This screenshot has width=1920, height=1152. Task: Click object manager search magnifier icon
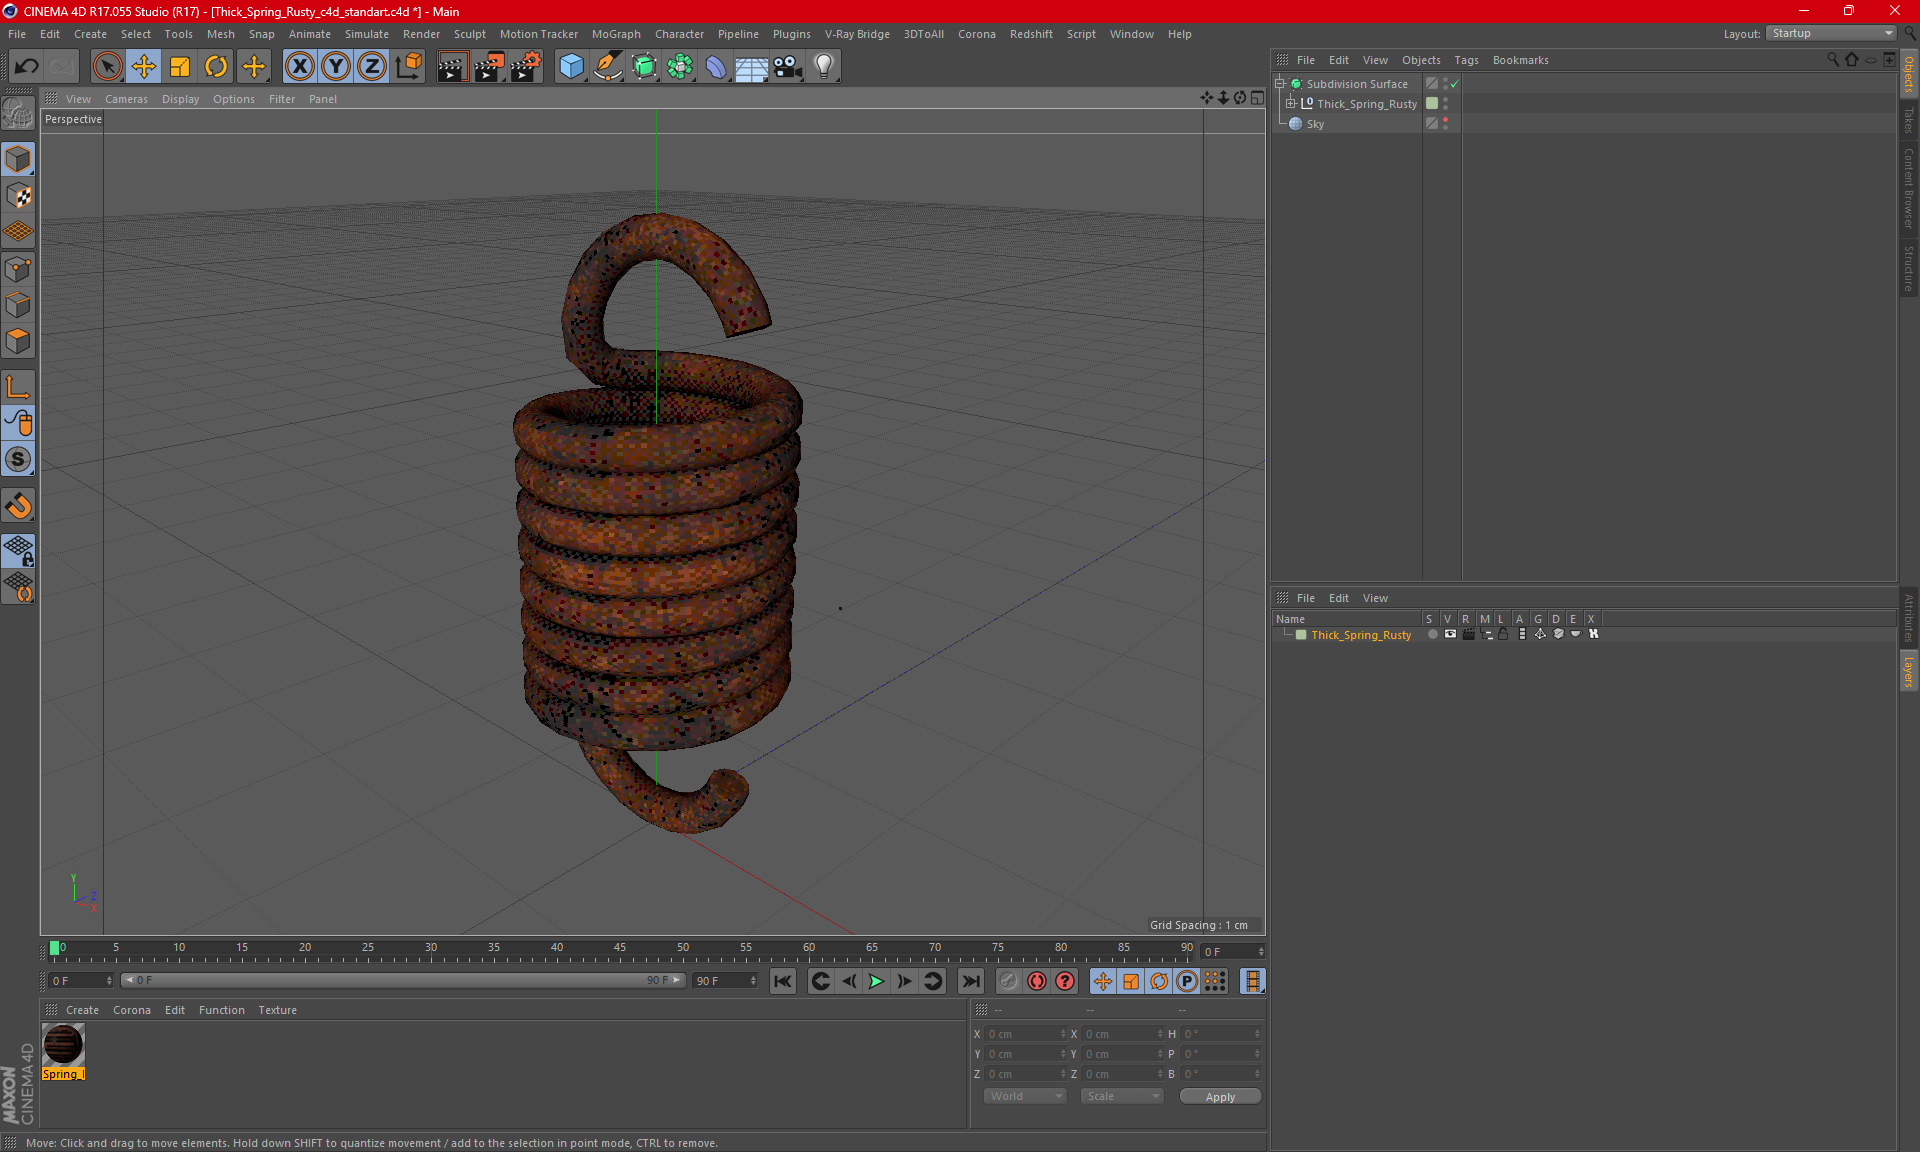pos(1833,60)
